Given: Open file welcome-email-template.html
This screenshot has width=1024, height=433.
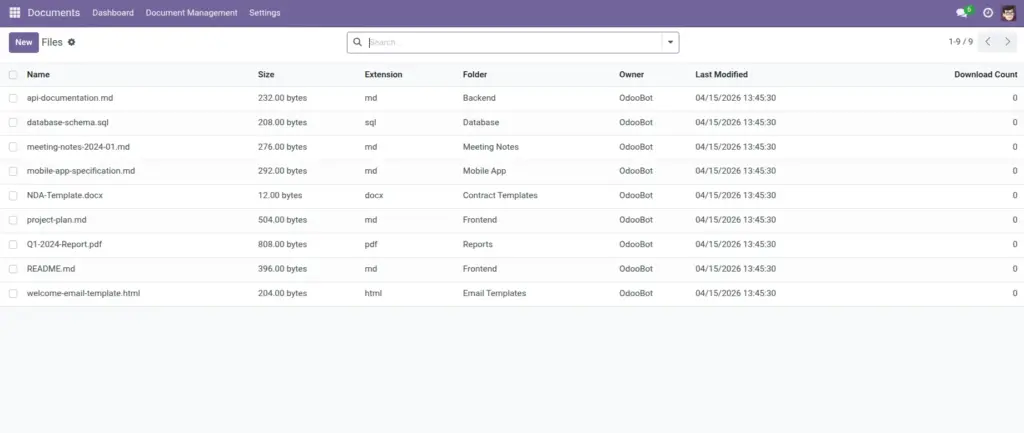Looking at the screenshot, I should 84,293.
